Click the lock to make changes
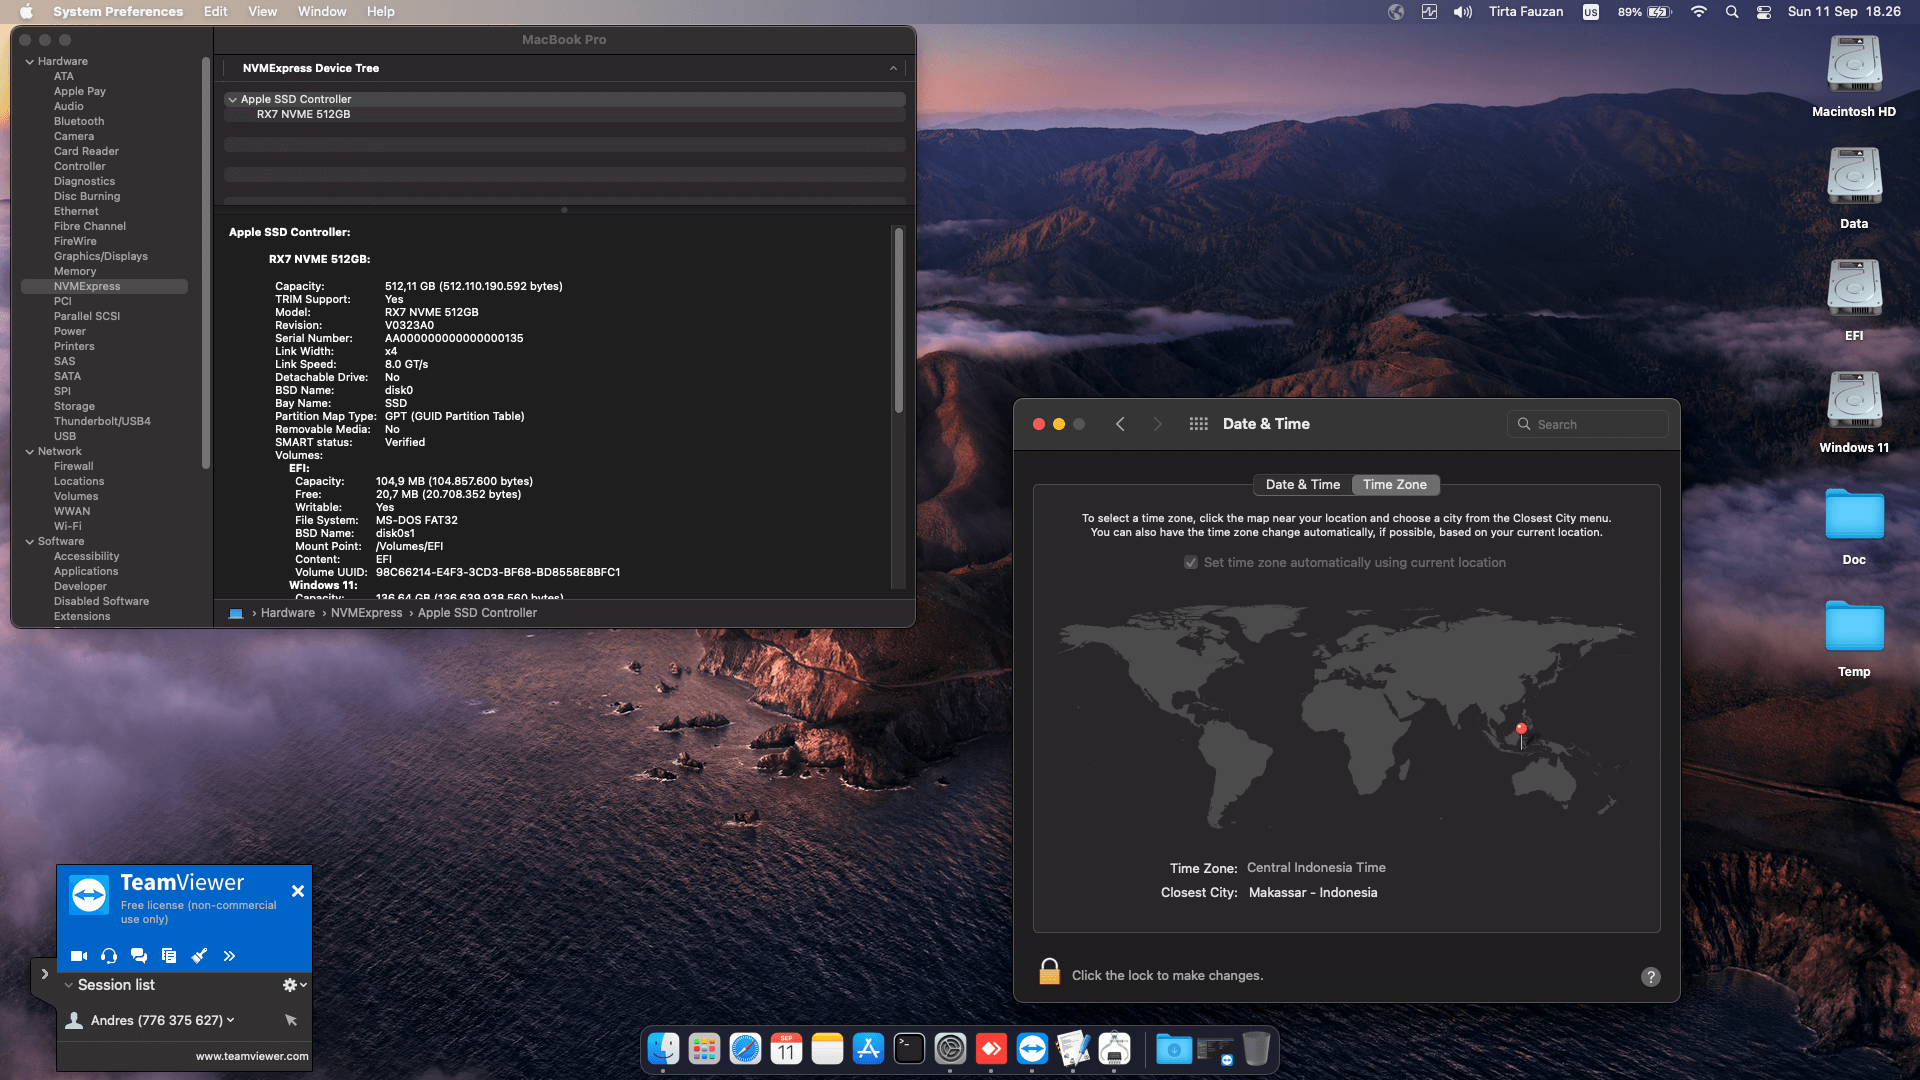Screen dimensions: 1920x1080 1049,972
